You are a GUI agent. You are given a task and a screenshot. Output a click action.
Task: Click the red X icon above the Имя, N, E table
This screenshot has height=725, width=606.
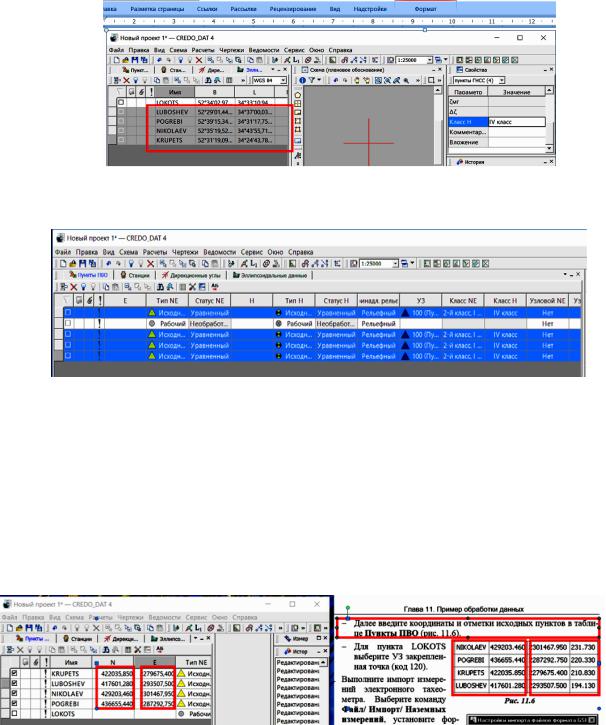coord(20,650)
